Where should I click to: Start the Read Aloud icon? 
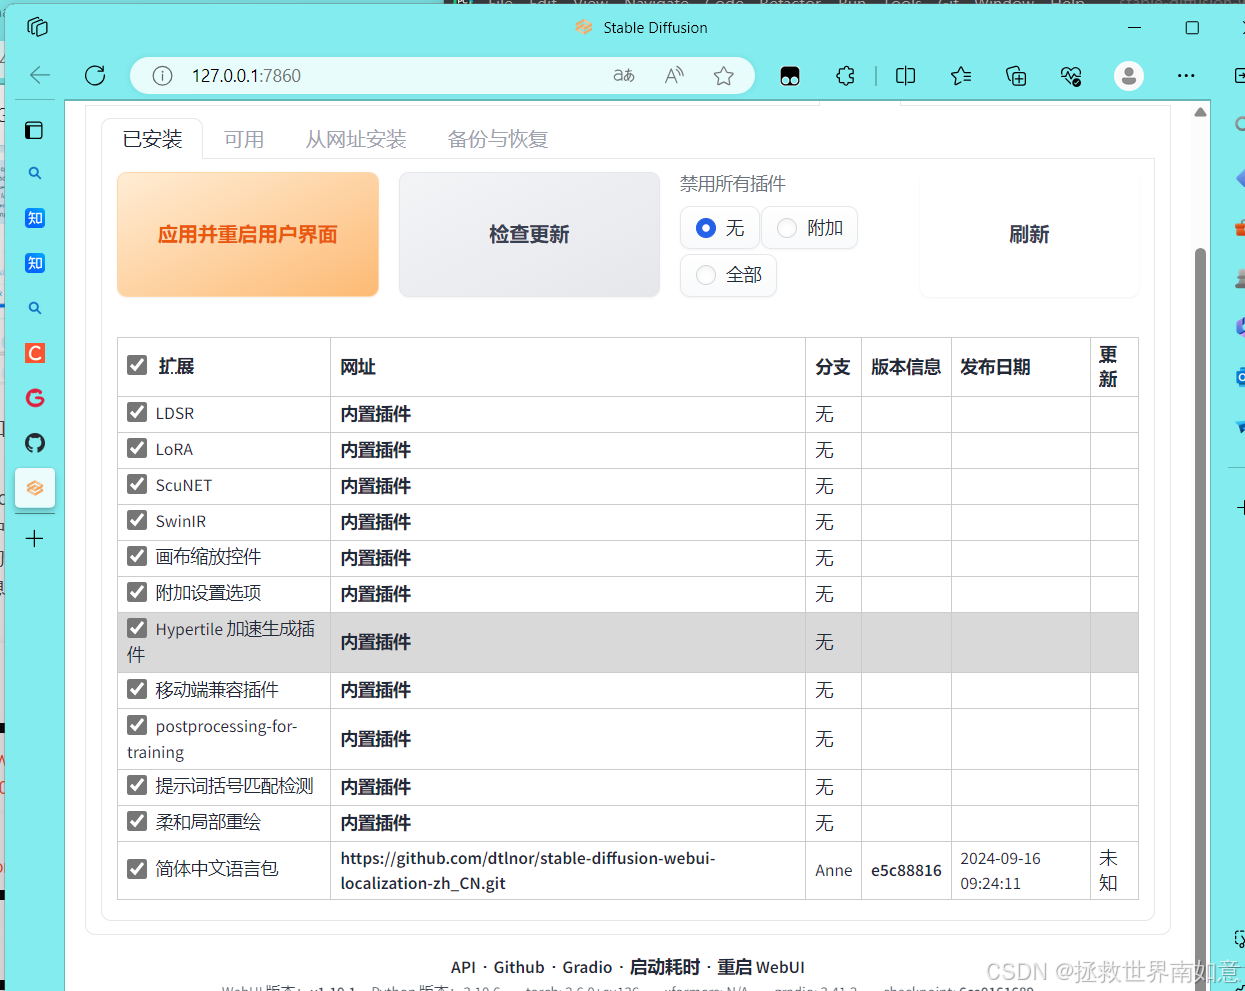(x=675, y=75)
